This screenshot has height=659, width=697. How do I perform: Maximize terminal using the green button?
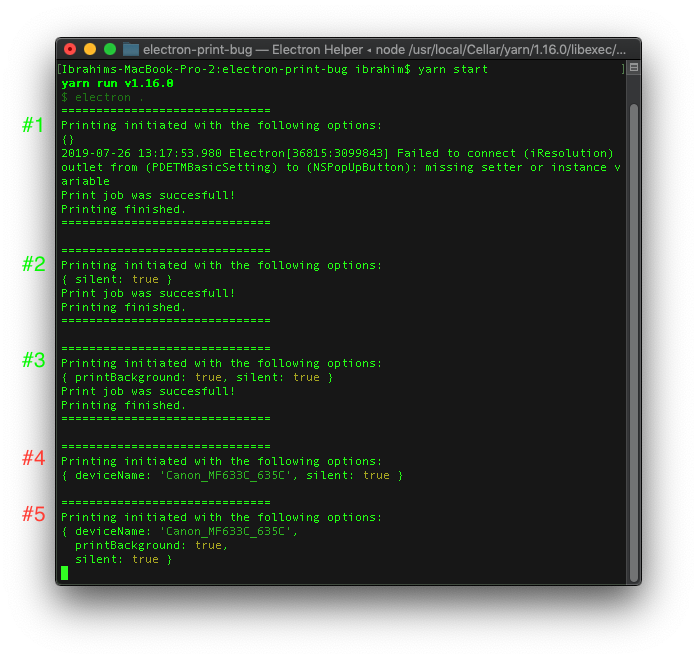[x=110, y=49]
